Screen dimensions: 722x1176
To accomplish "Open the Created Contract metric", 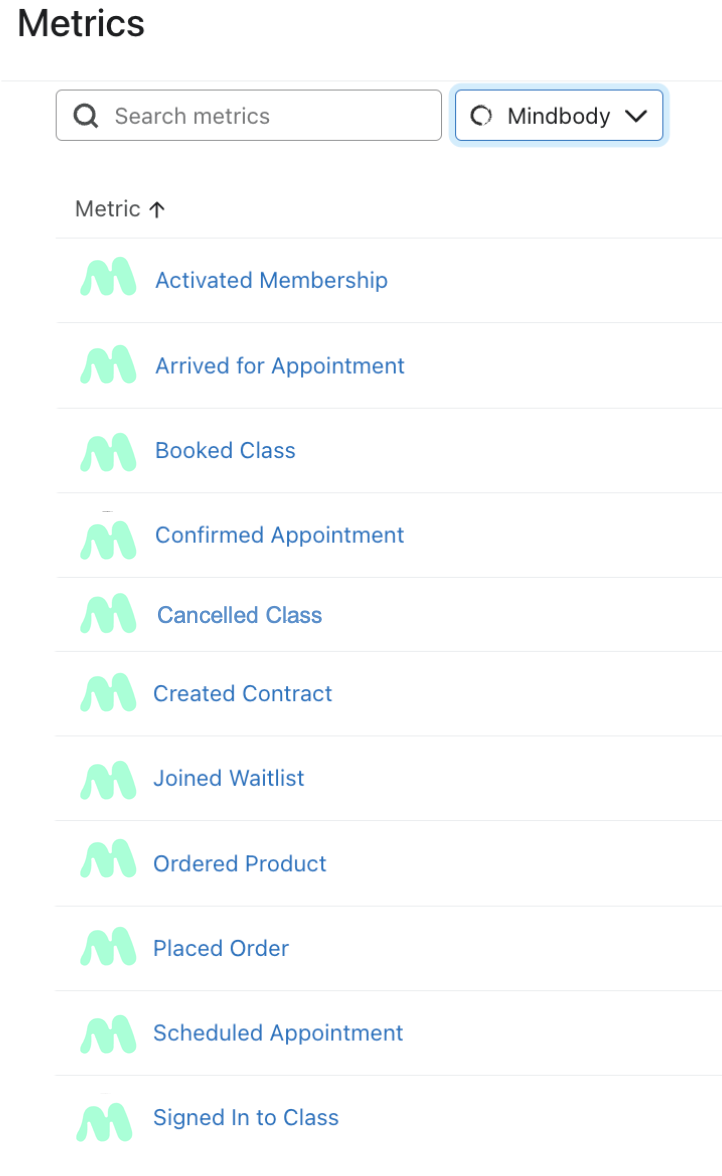I will click(242, 694).
